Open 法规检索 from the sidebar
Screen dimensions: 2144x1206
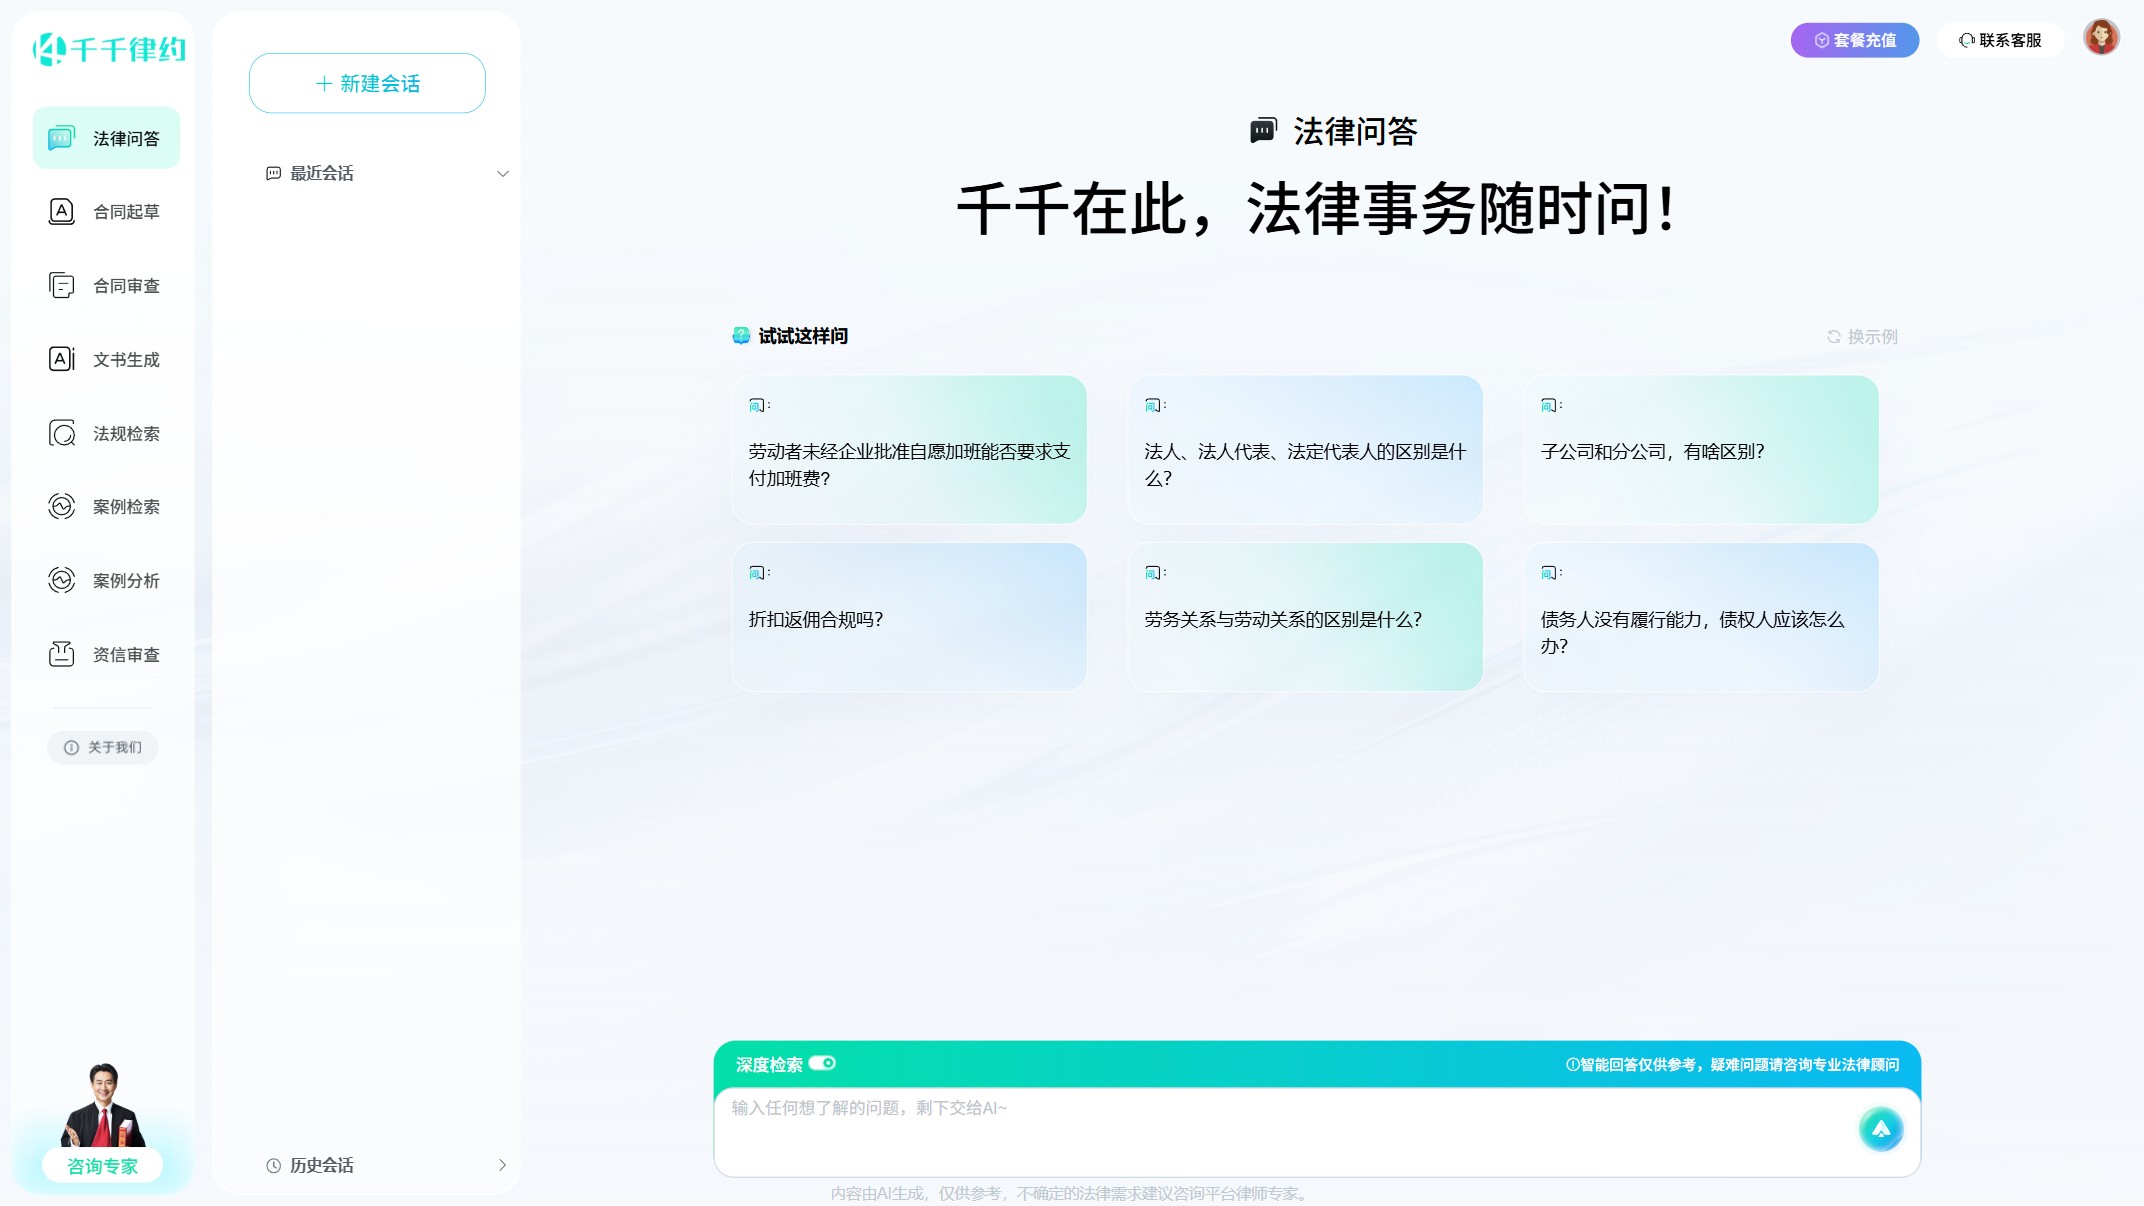click(106, 433)
